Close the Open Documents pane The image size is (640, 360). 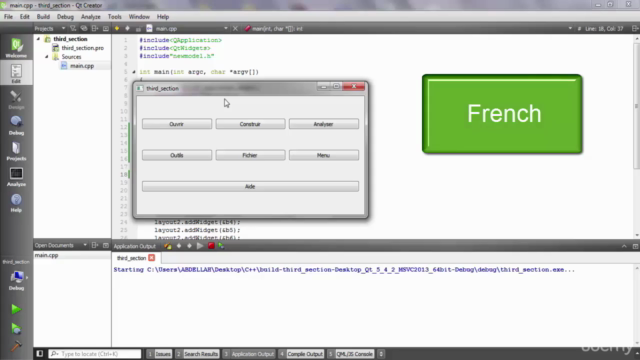[105, 245]
